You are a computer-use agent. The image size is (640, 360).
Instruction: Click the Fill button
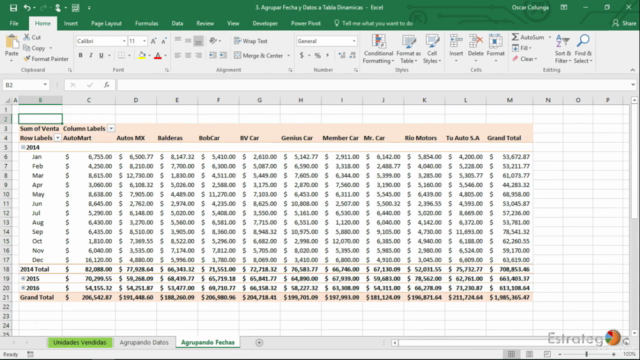pos(521,48)
